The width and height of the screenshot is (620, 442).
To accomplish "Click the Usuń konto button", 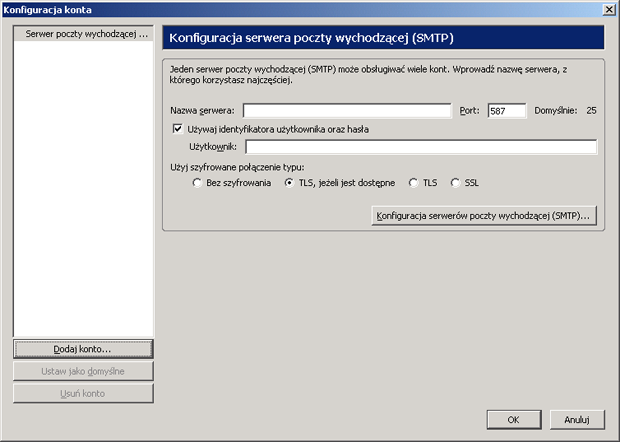I will [x=83, y=393].
